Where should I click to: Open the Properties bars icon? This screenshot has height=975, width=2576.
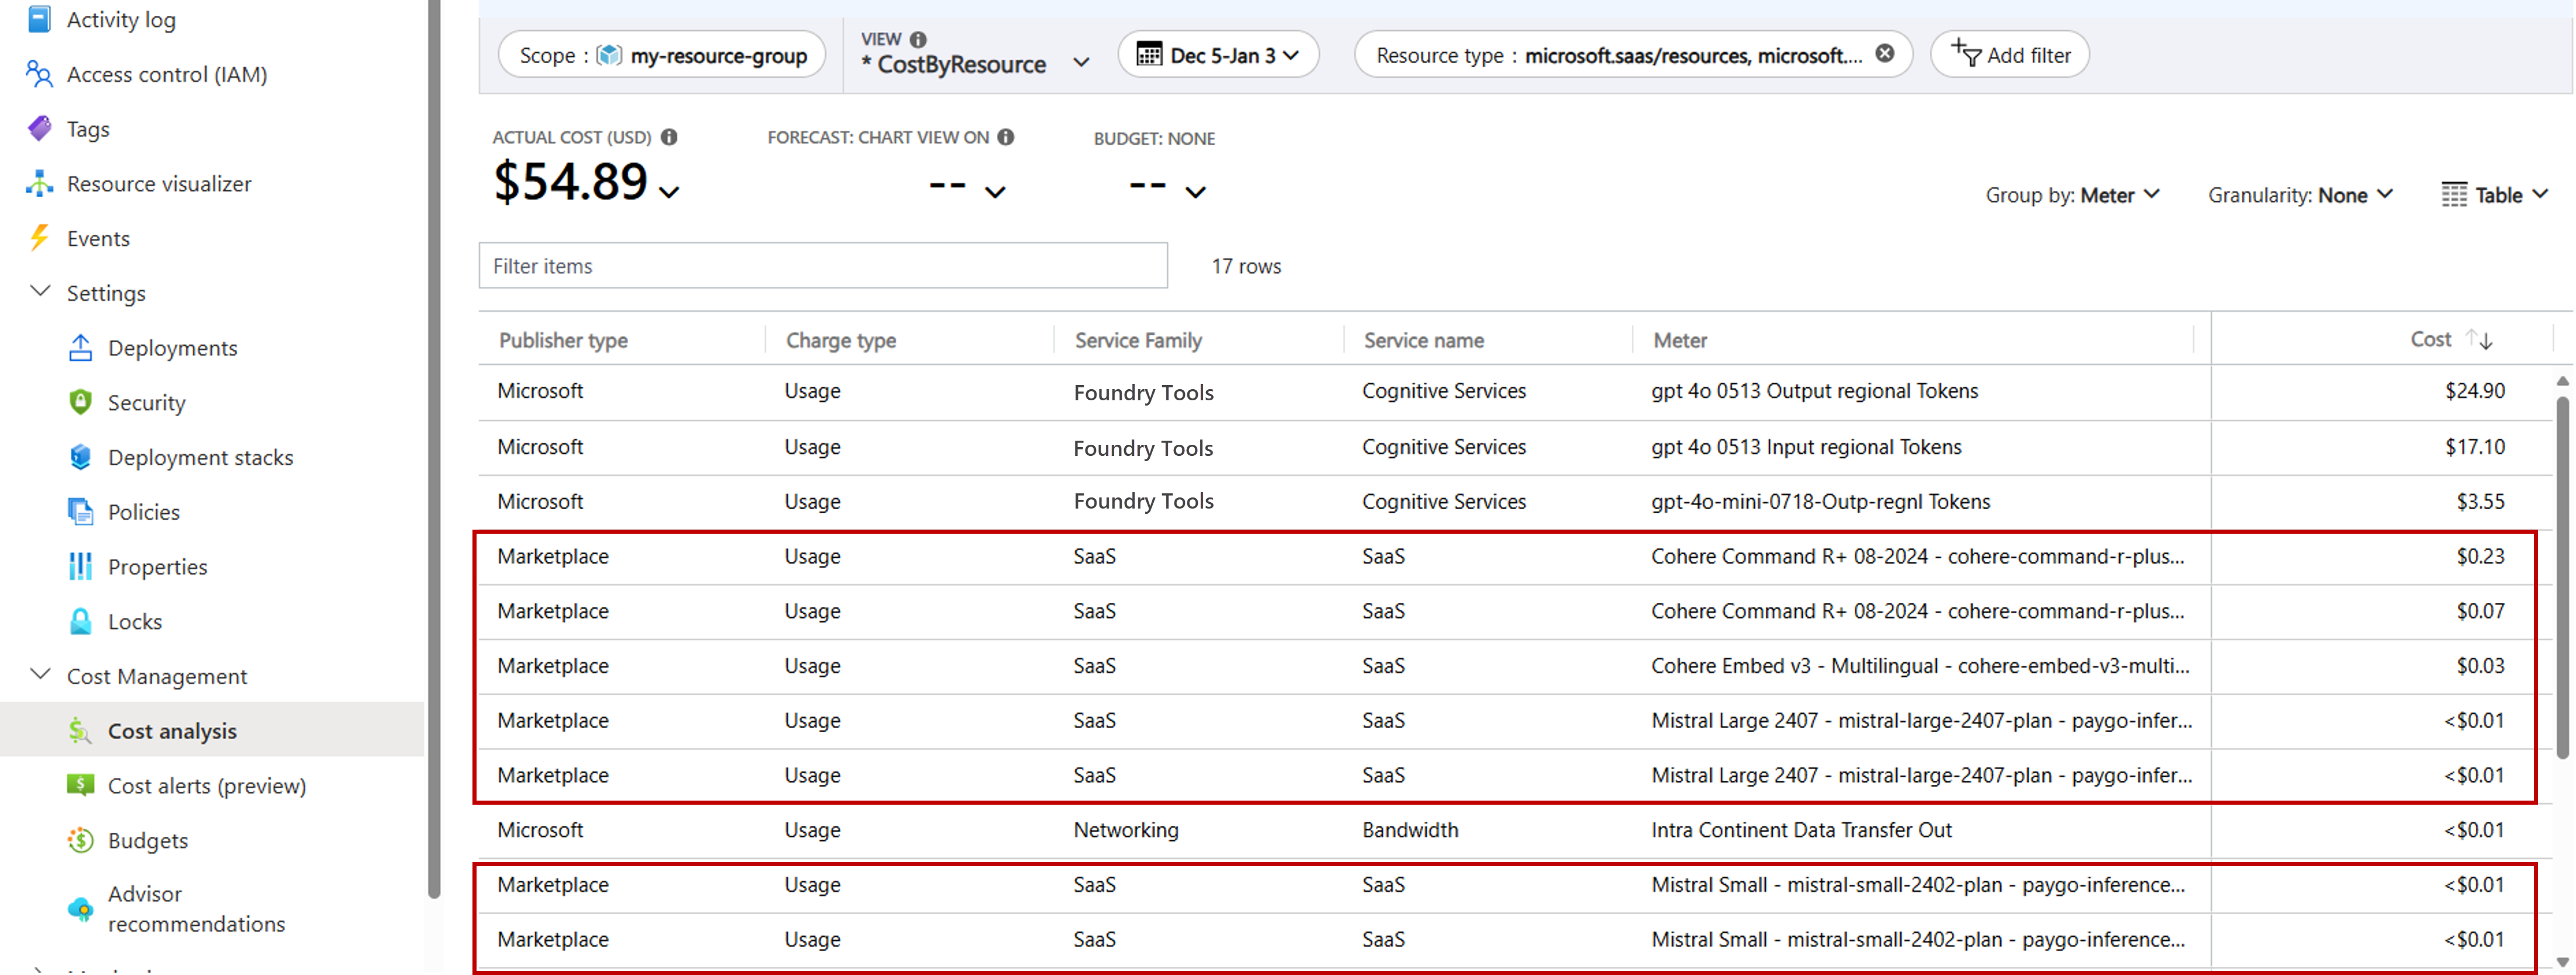tap(80, 567)
